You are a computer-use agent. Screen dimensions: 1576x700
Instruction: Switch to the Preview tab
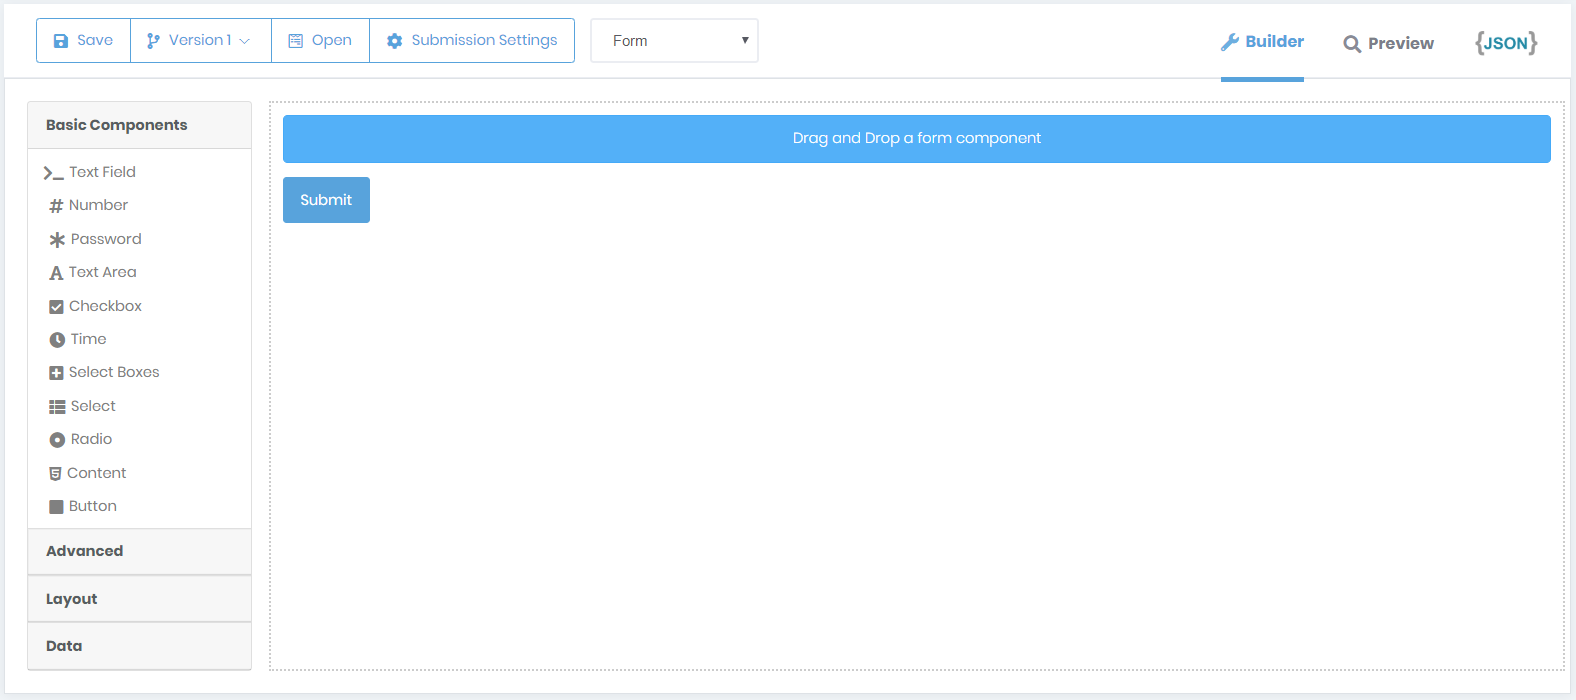pyautogui.click(x=1388, y=43)
